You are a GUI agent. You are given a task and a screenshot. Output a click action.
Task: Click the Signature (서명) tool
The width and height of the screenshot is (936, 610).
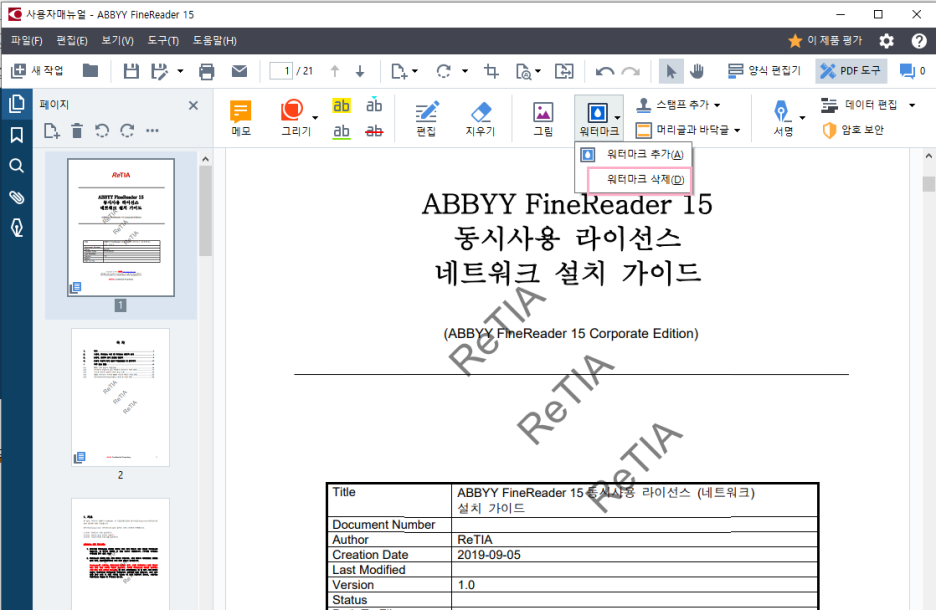tap(783, 118)
